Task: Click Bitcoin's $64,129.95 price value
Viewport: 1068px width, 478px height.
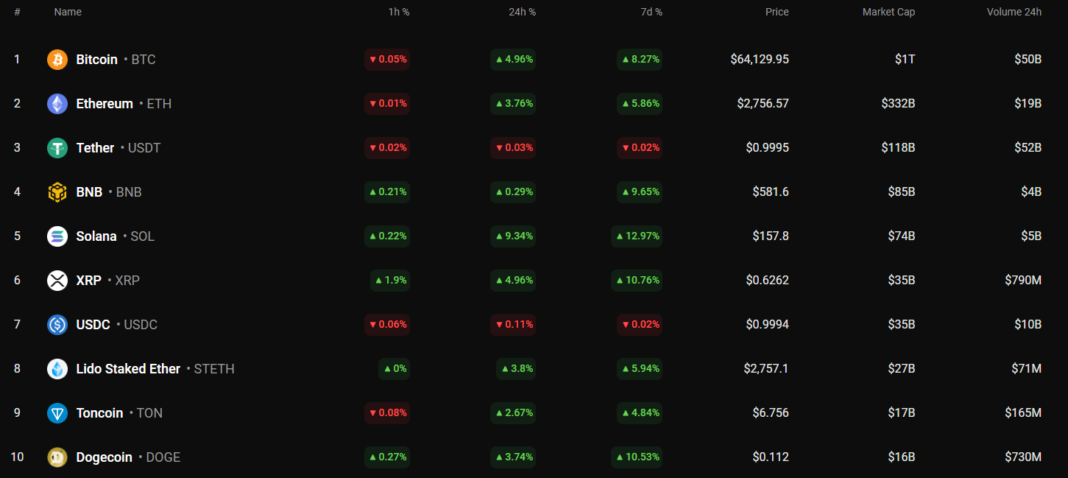Action: [759, 59]
